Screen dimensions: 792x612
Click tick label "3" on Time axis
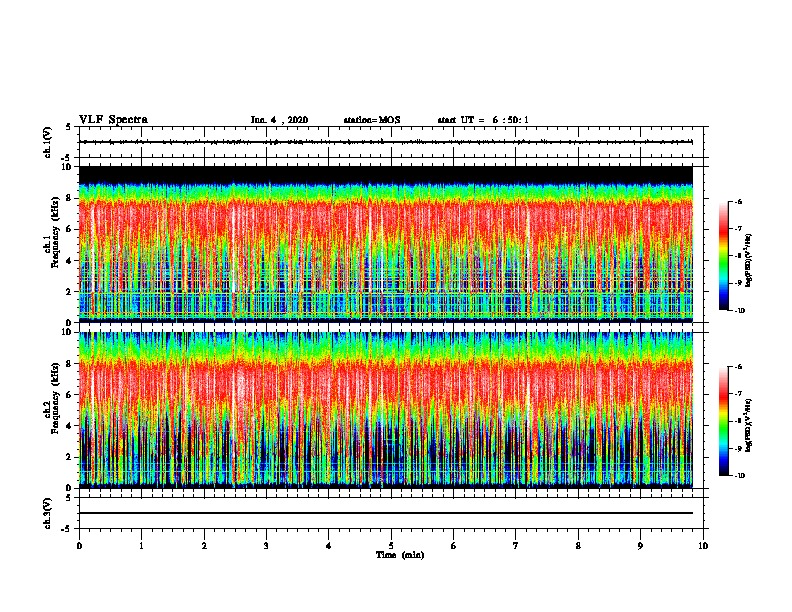point(266,546)
